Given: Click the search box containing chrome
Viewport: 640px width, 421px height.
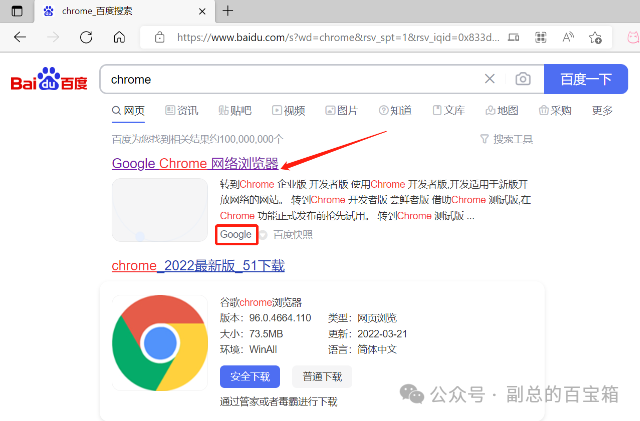Looking at the screenshot, I should (290, 79).
